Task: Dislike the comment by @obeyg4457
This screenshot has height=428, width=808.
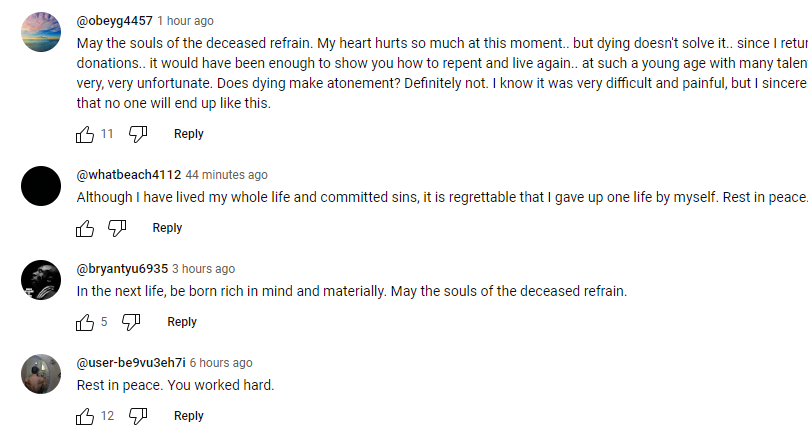Action: (x=138, y=134)
